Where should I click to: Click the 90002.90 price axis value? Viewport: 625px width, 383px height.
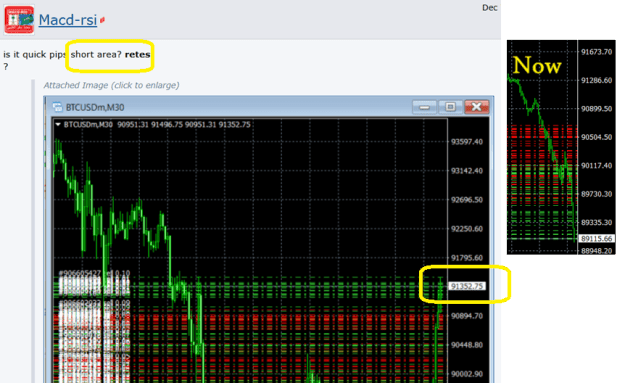(467, 374)
